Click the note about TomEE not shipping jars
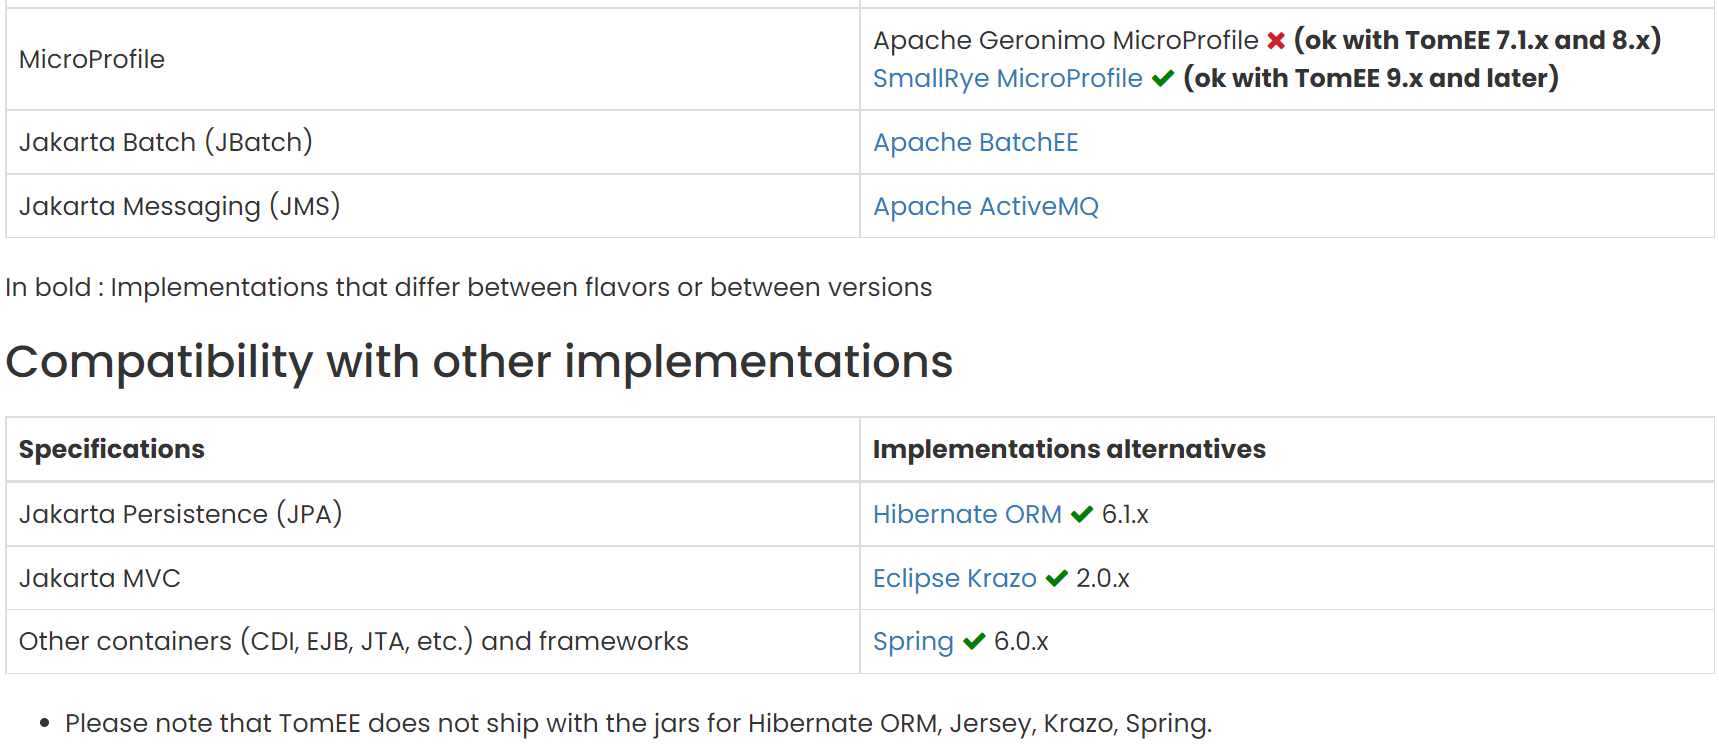Viewport: 1719px width, 749px height. coord(638,724)
